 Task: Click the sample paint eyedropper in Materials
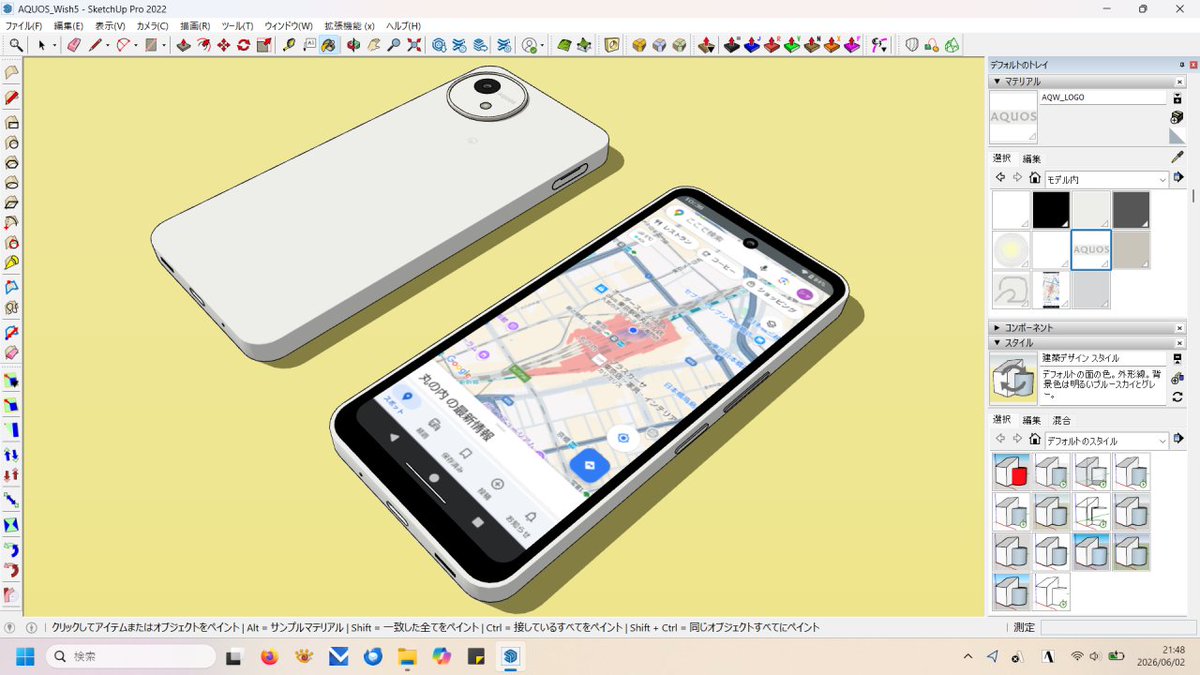coord(1177,158)
